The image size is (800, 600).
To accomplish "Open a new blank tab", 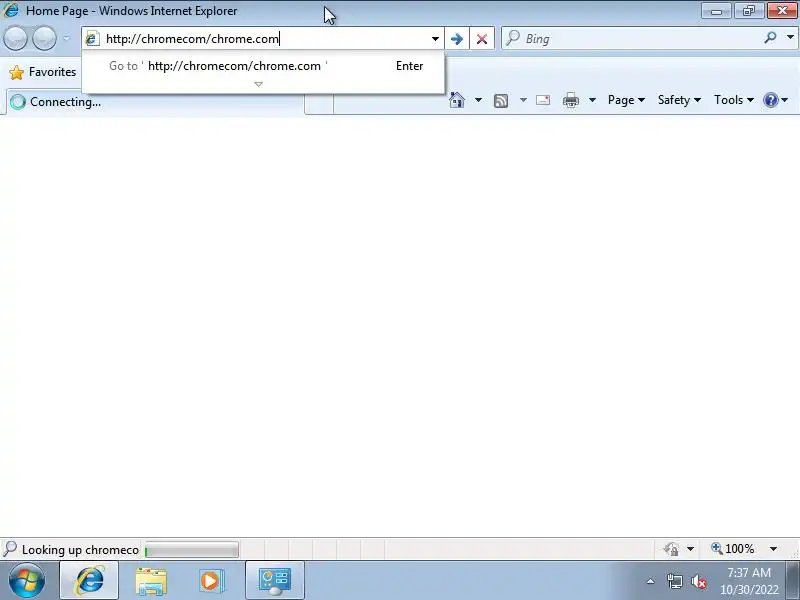I will pos(319,103).
